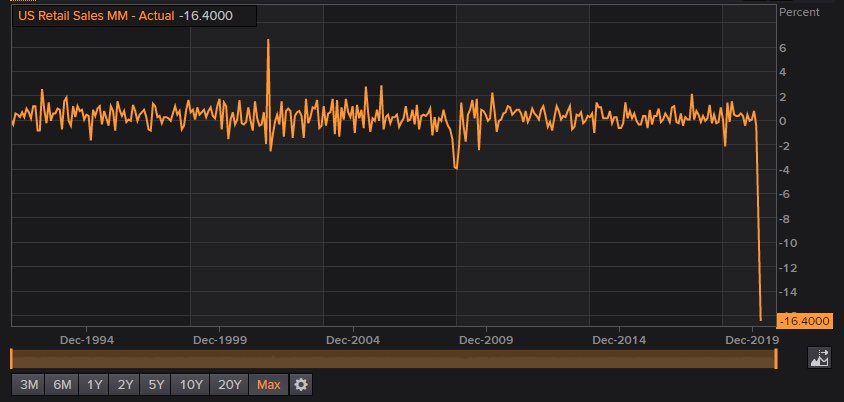844x402 pixels.
Task: Click the Dec-2009 axis label
Action: pyautogui.click(x=486, y=340)
